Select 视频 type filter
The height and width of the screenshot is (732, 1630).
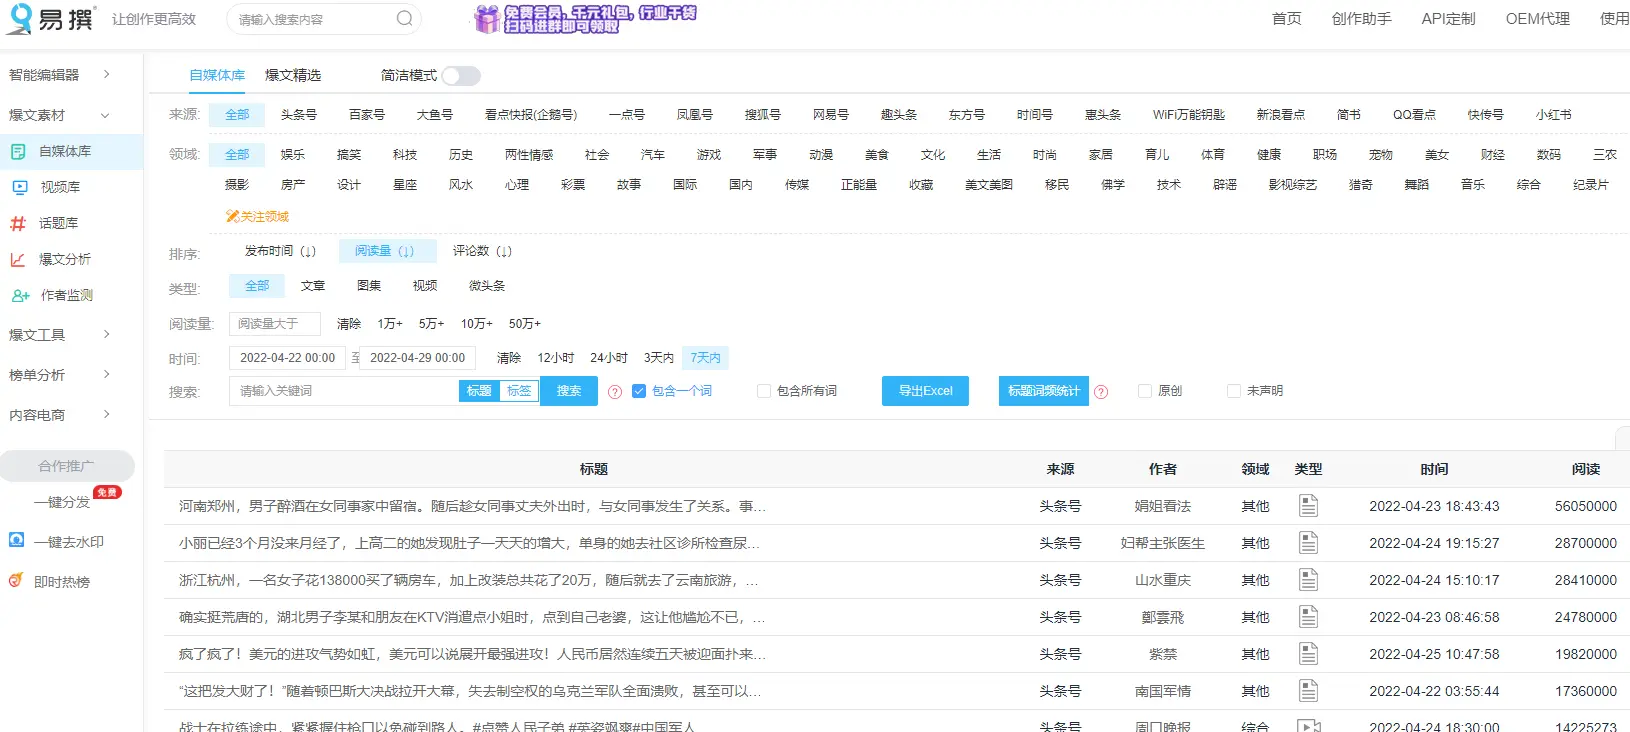click(x=425, y=286)
